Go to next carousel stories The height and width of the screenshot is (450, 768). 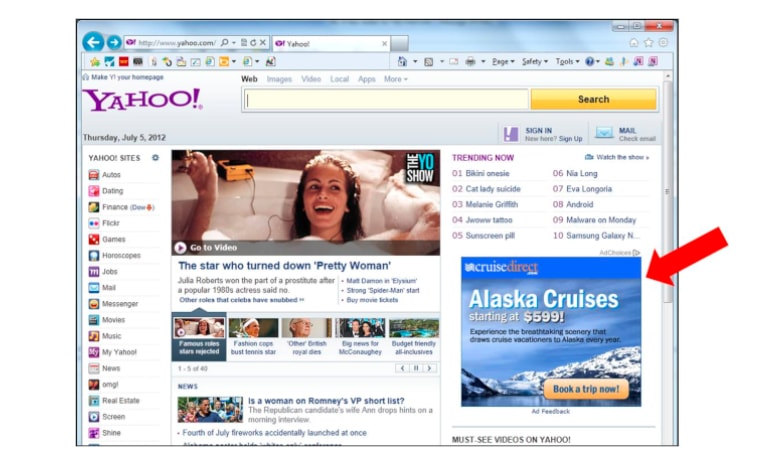430,368
